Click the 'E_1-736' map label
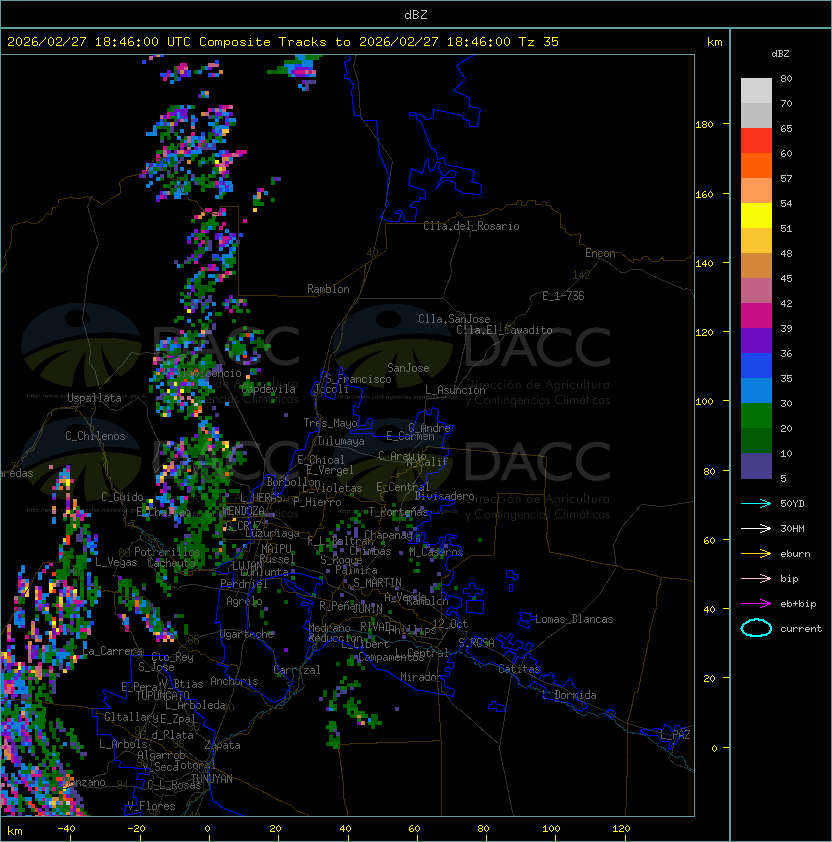 [563, 296]
